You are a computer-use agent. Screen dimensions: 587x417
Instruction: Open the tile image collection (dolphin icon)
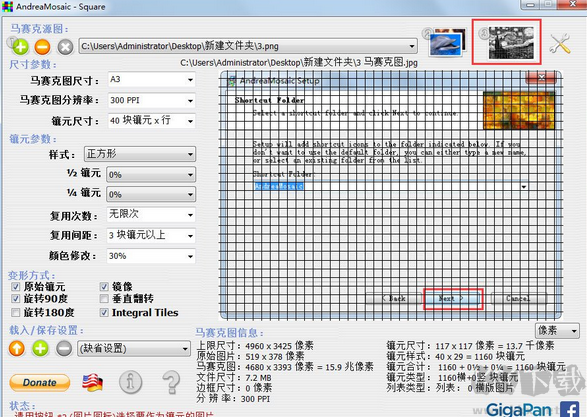[448, 42]
